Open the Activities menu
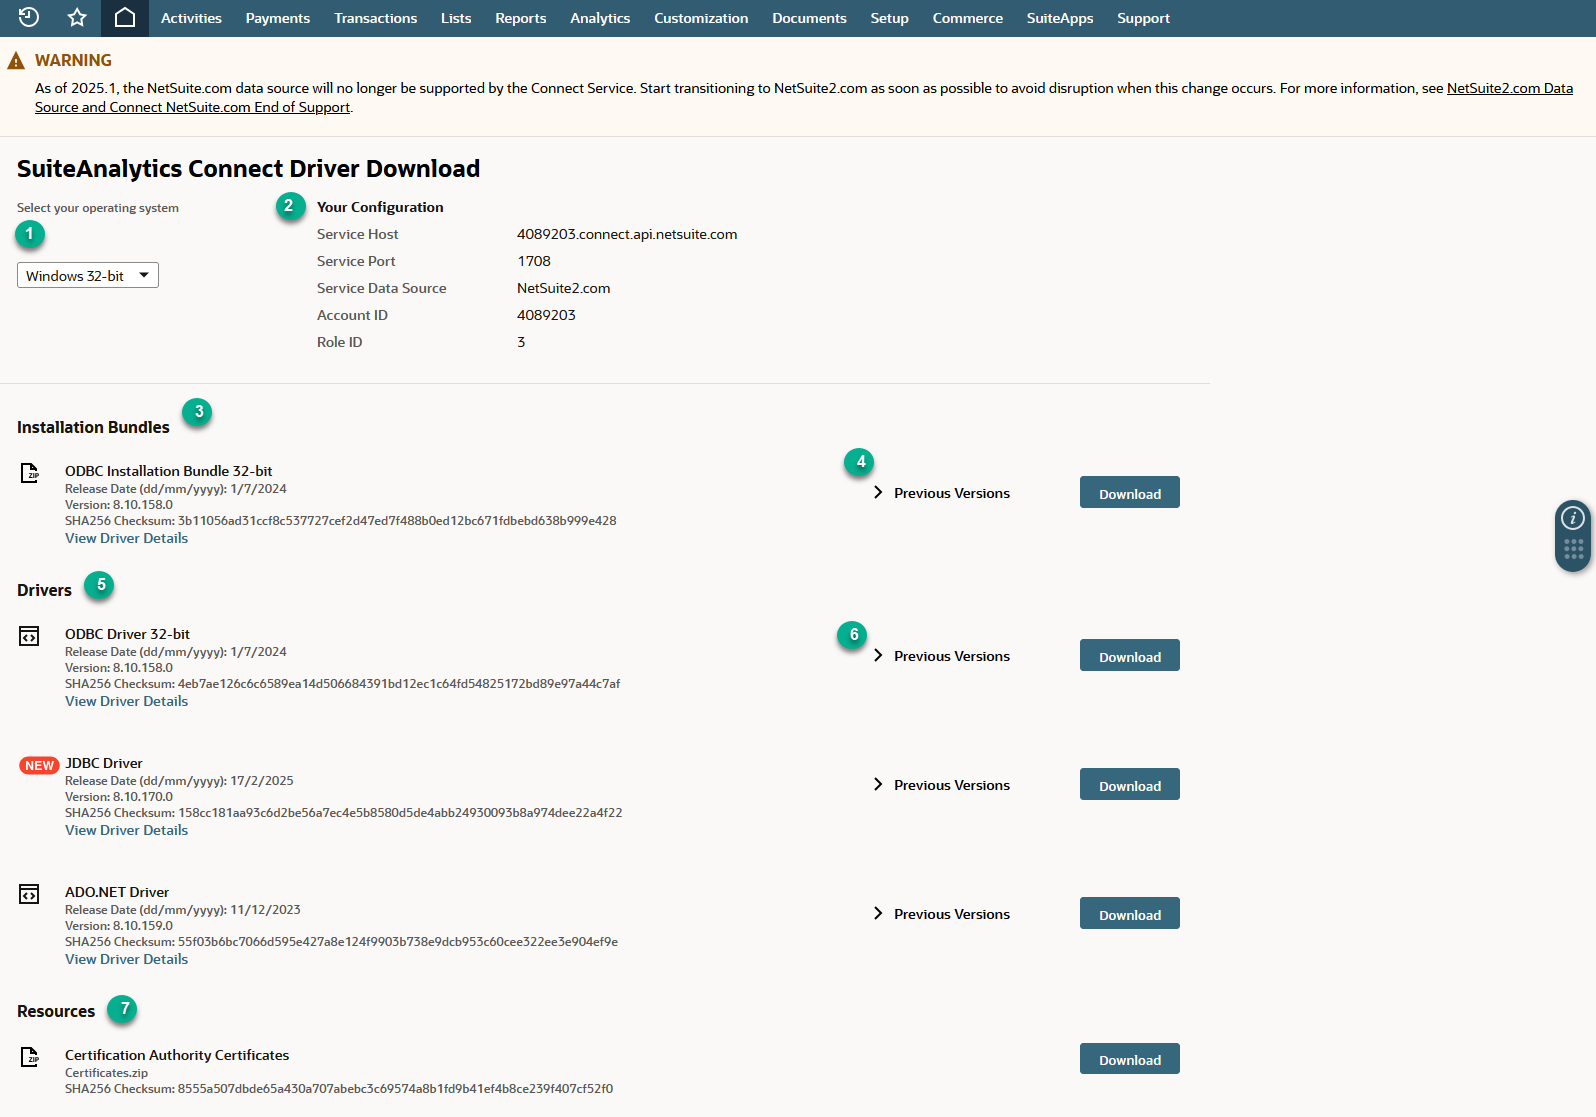This screenshot has width=1596, height=1117. (x=191, y=18)
